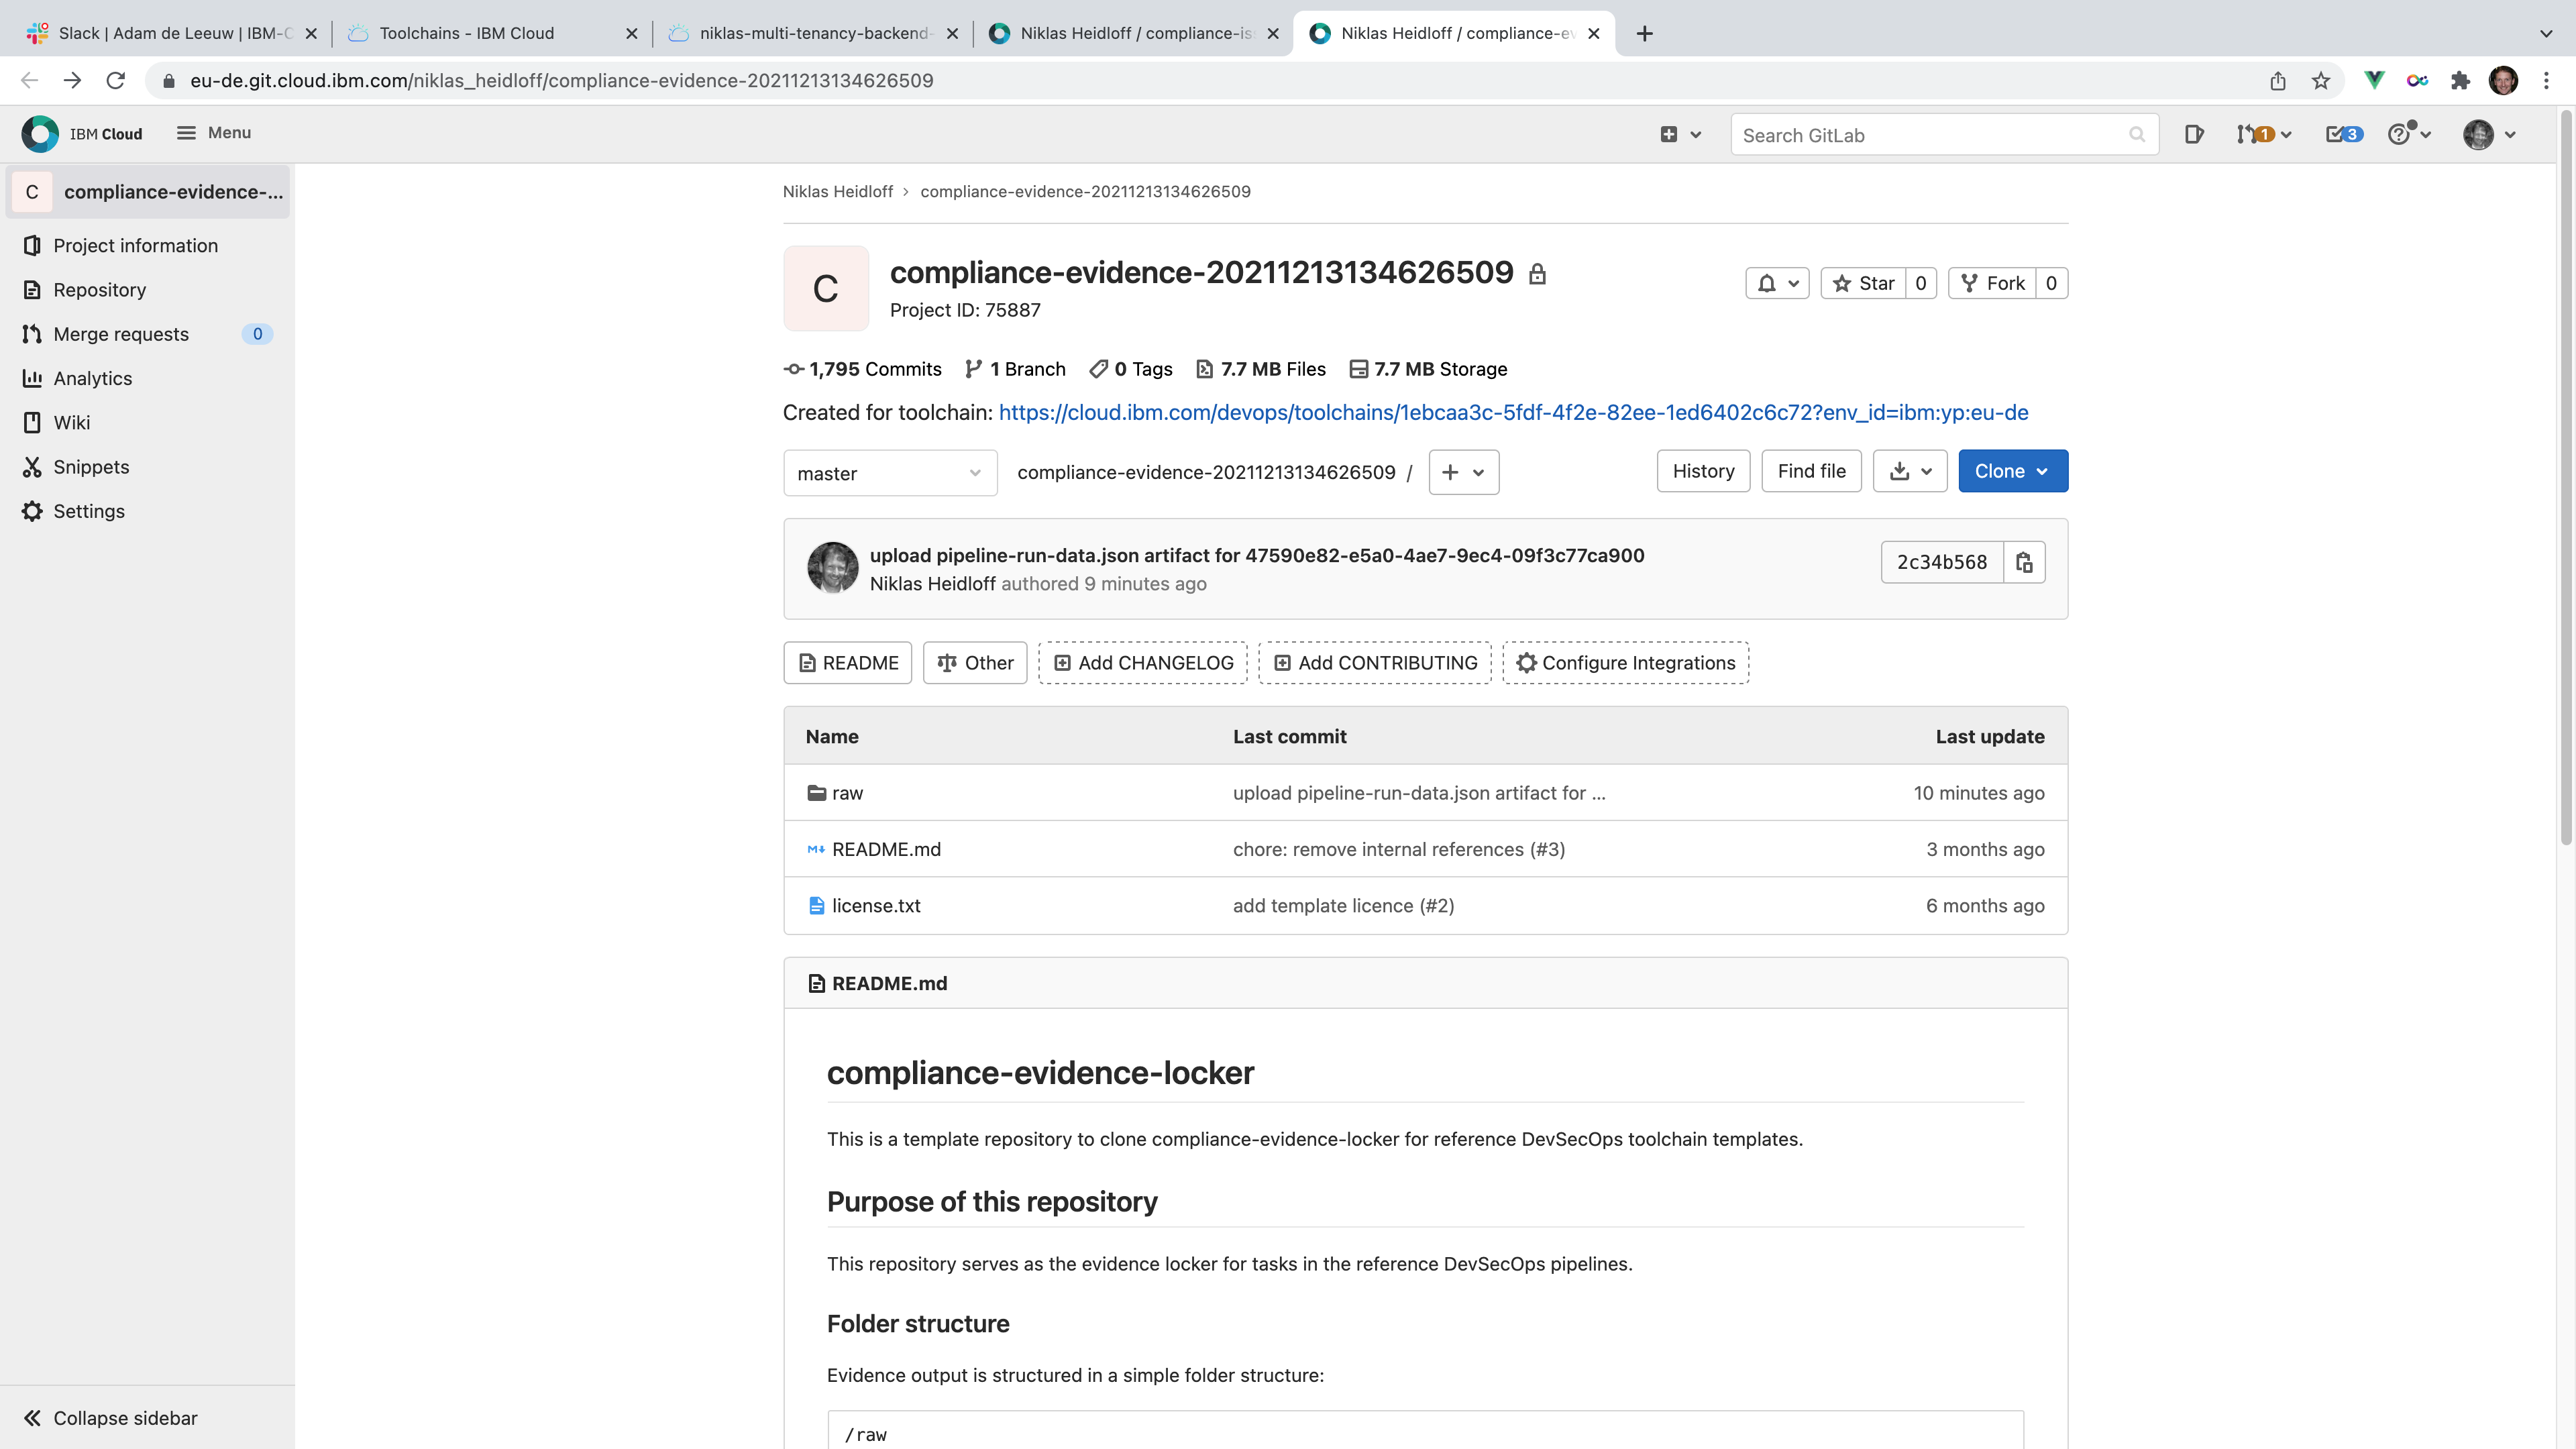Expand the Clone dropdown
This screenshot has width=2576, height=1449.
2012,471
